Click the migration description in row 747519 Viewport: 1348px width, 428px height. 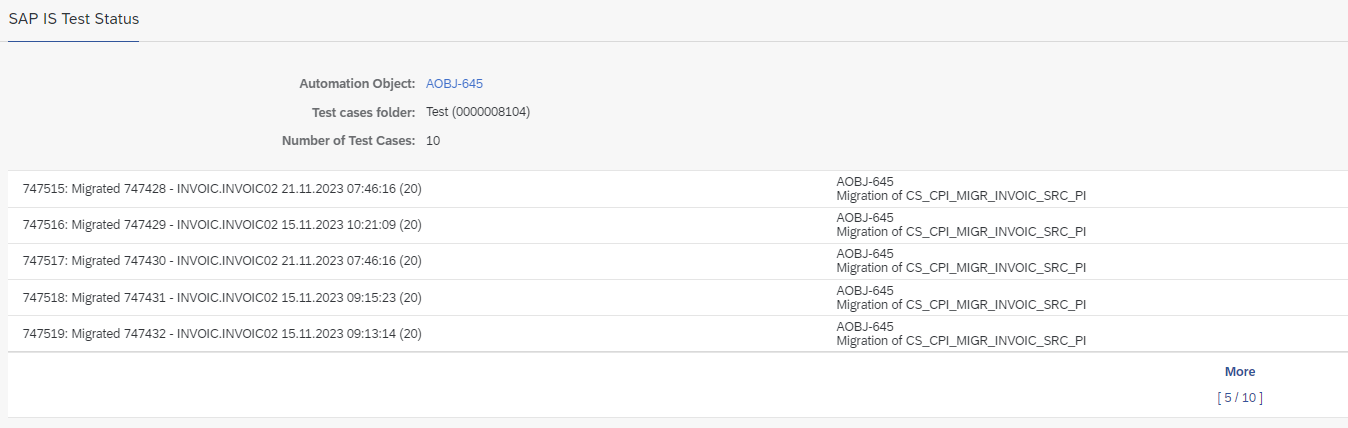960,340
